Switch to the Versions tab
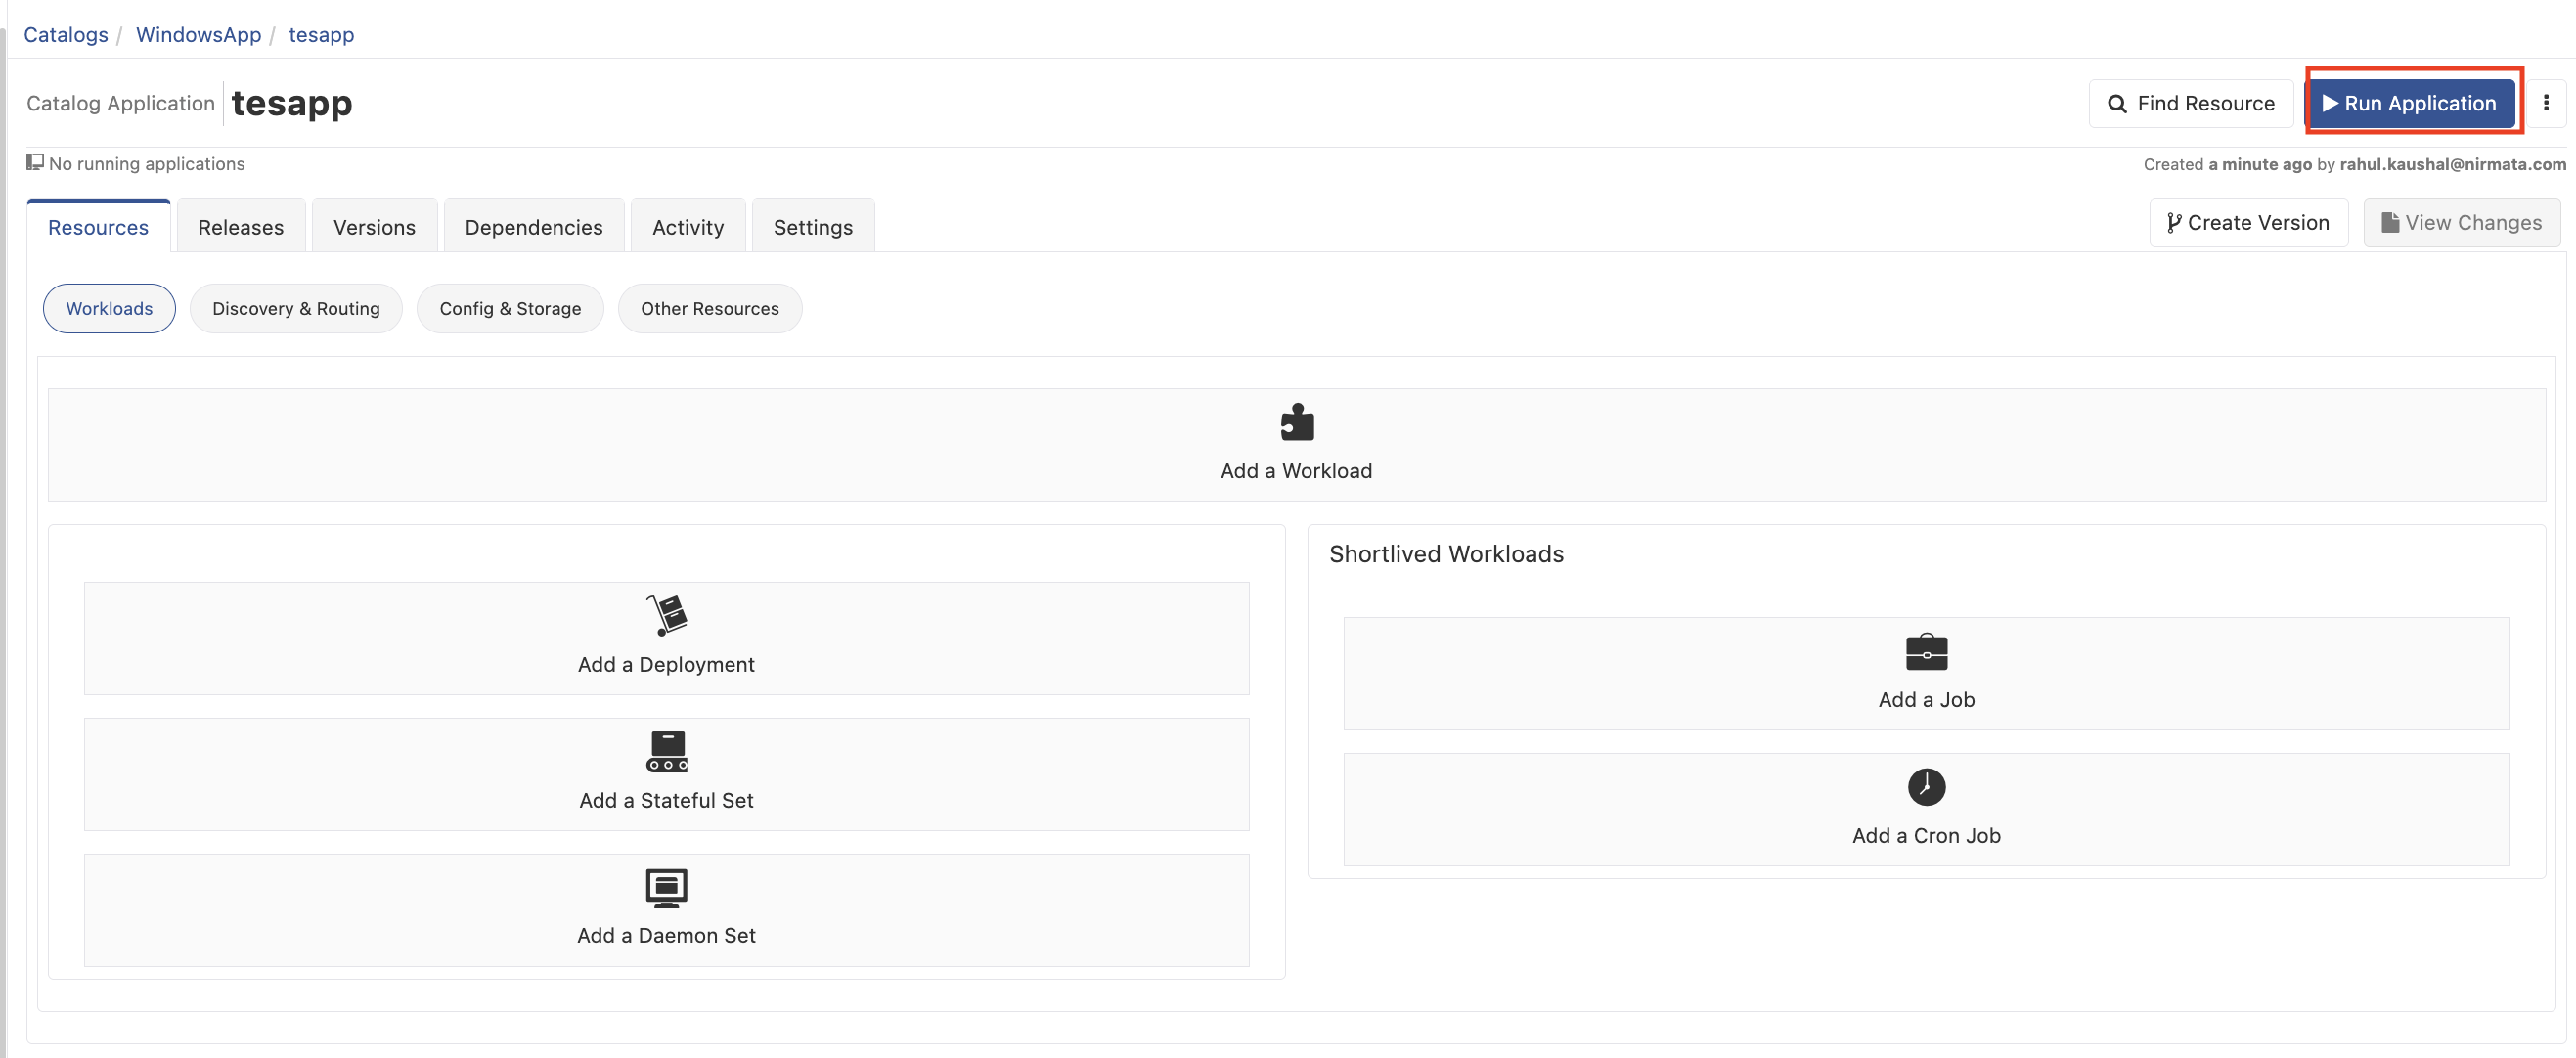The image size is (2576, 1058). 374,227
